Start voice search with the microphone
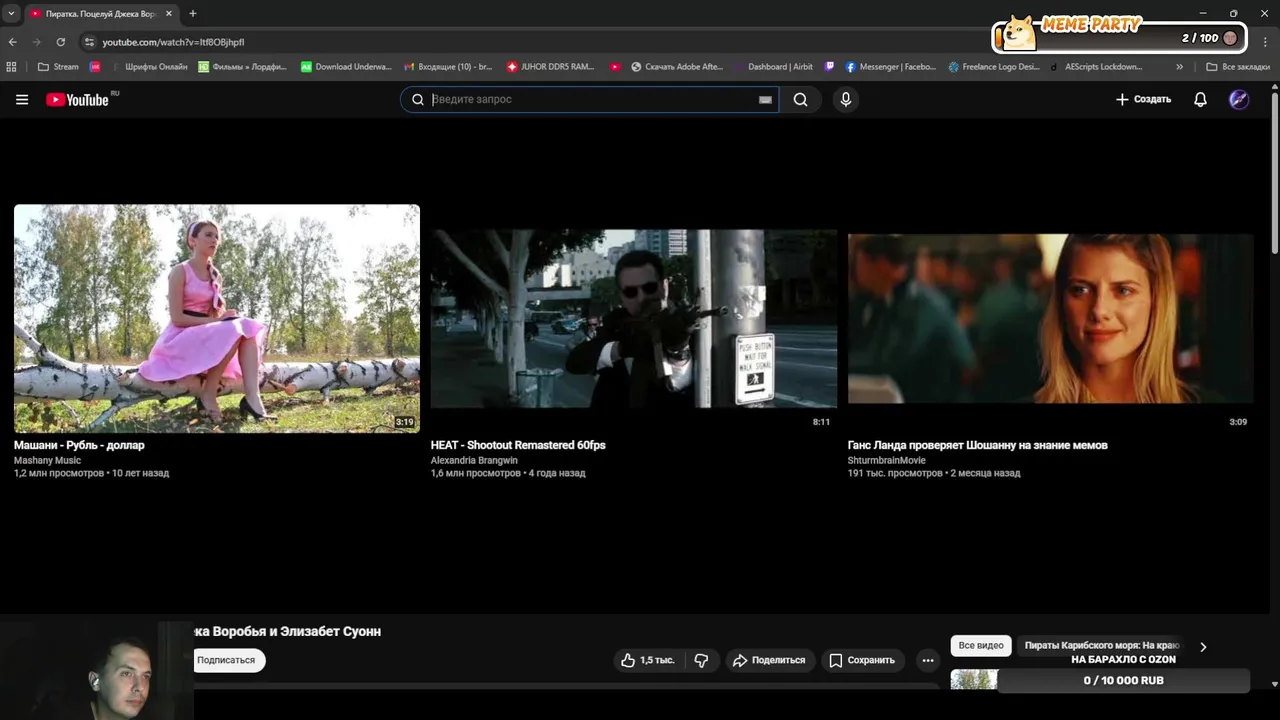 tap(845, 99)
